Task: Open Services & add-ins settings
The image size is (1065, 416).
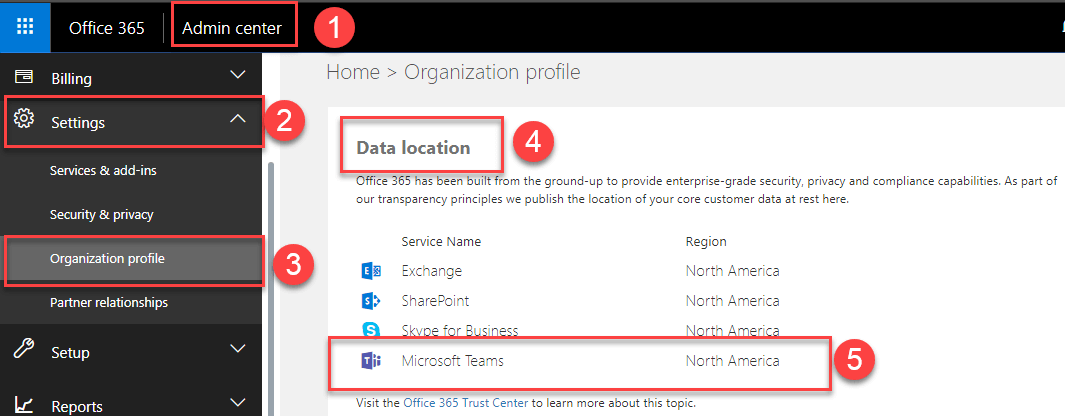Action: 103,171
